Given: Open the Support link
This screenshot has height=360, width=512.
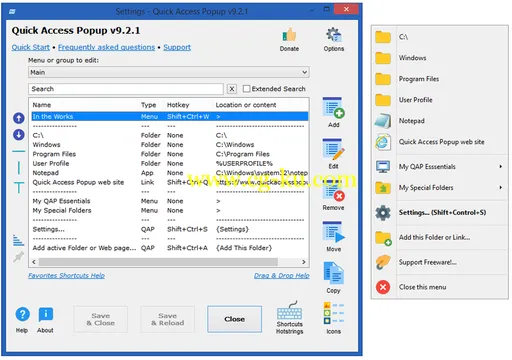Looking at the screenshot, I should (x=177, y=47).
